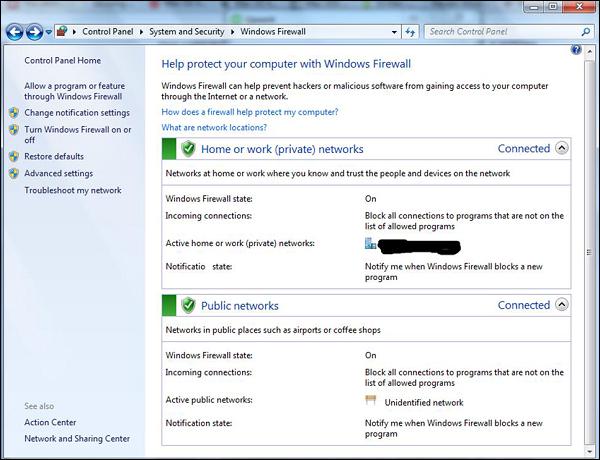The height and width of the screenshot is (460, 600).
Task: Open Action Center link
Action: (x=50, y=422)
